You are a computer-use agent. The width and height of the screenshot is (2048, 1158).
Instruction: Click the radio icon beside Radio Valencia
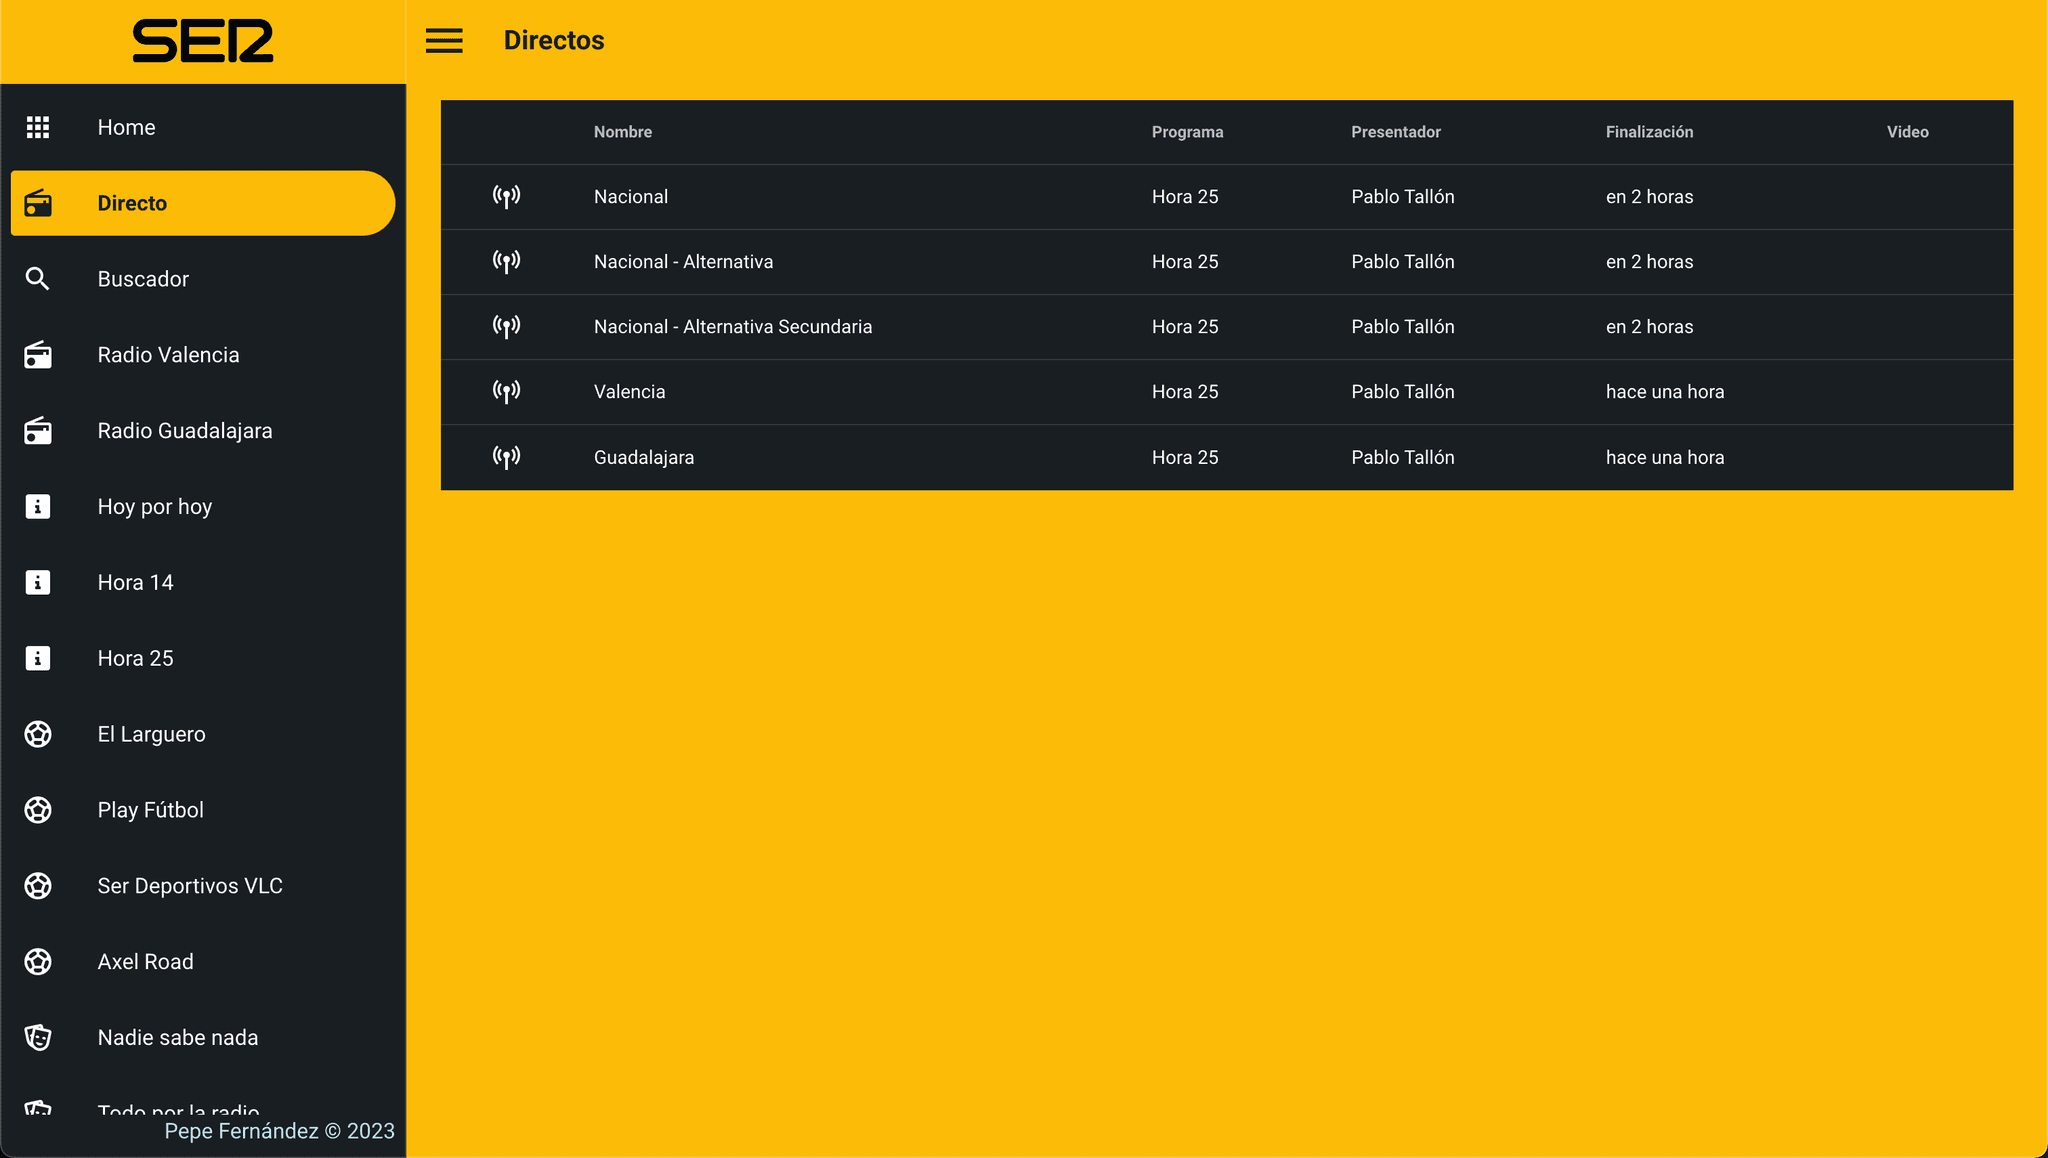(x=38, y=355)
